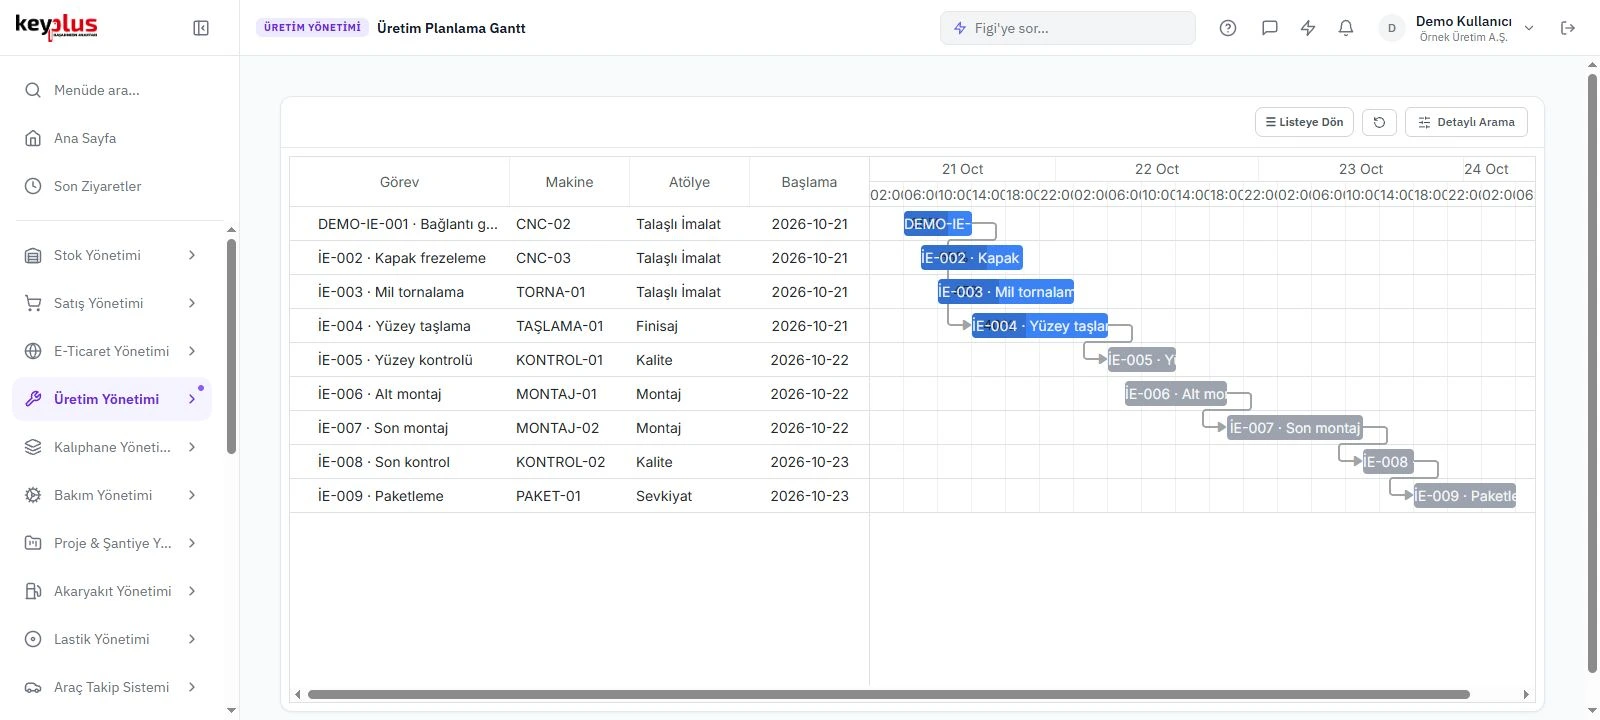Expand E-Ticaret Yönetimi chevron
Screen dimensions: 1600x720
click(192, 351)
